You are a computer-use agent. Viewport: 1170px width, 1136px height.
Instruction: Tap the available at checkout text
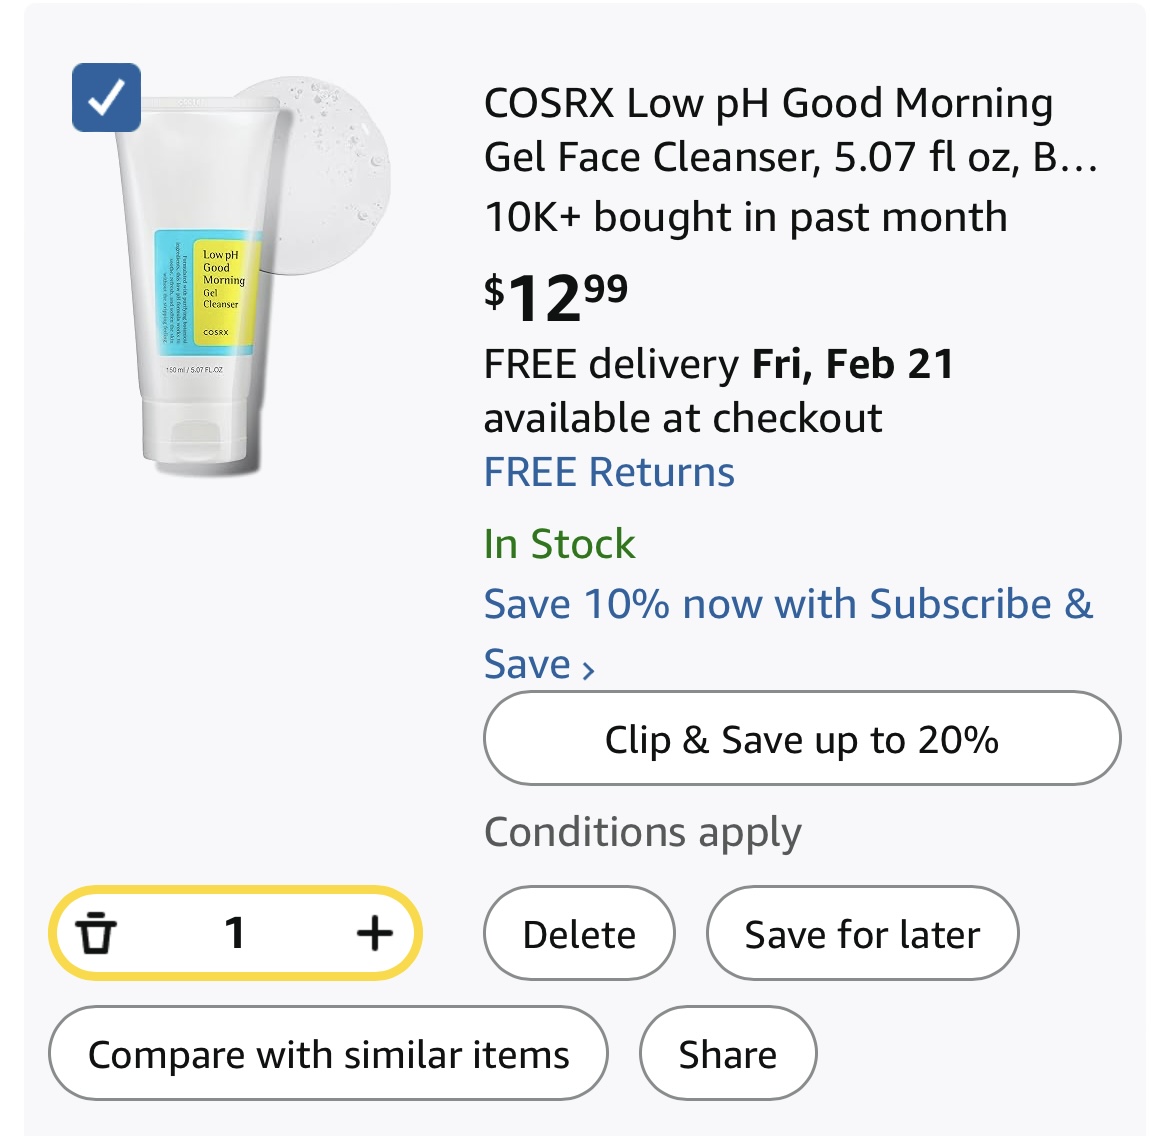(683, 418)
